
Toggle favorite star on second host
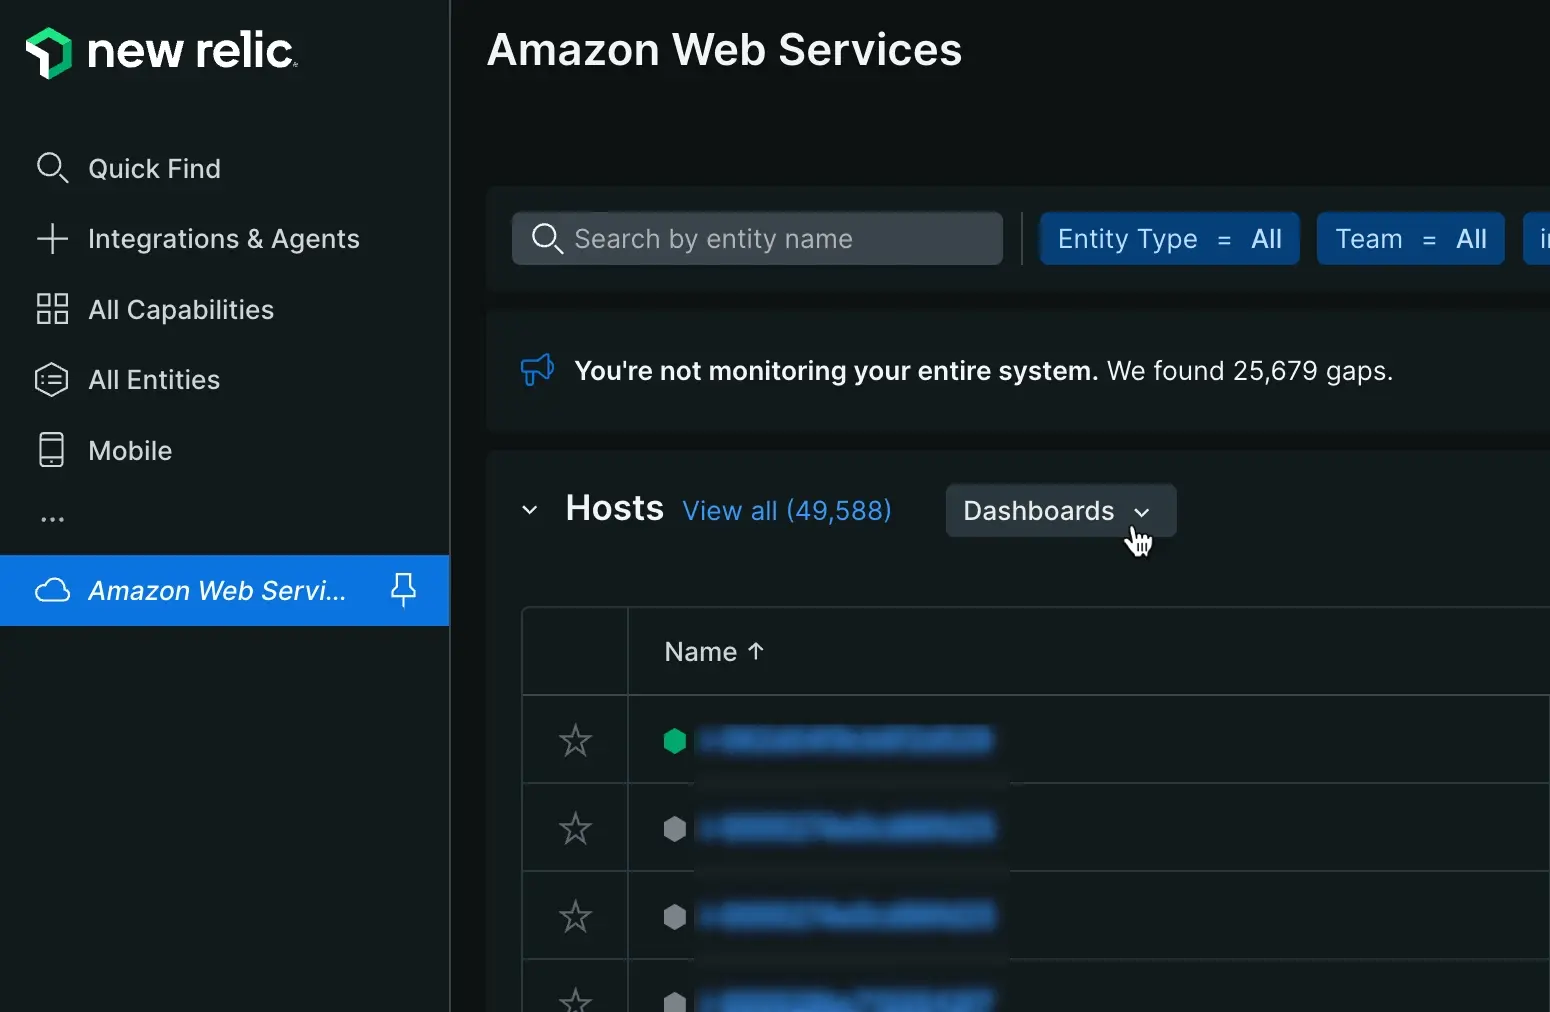575,829
